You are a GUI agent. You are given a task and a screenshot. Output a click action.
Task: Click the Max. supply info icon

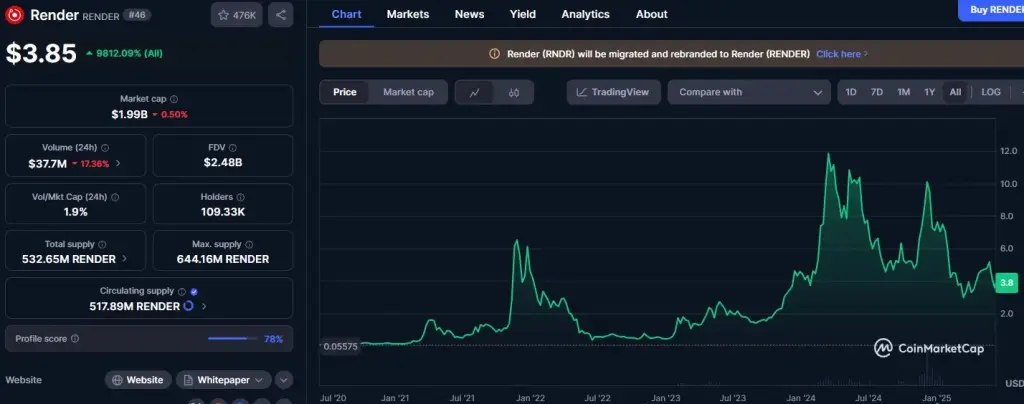[x=249, y=244]
